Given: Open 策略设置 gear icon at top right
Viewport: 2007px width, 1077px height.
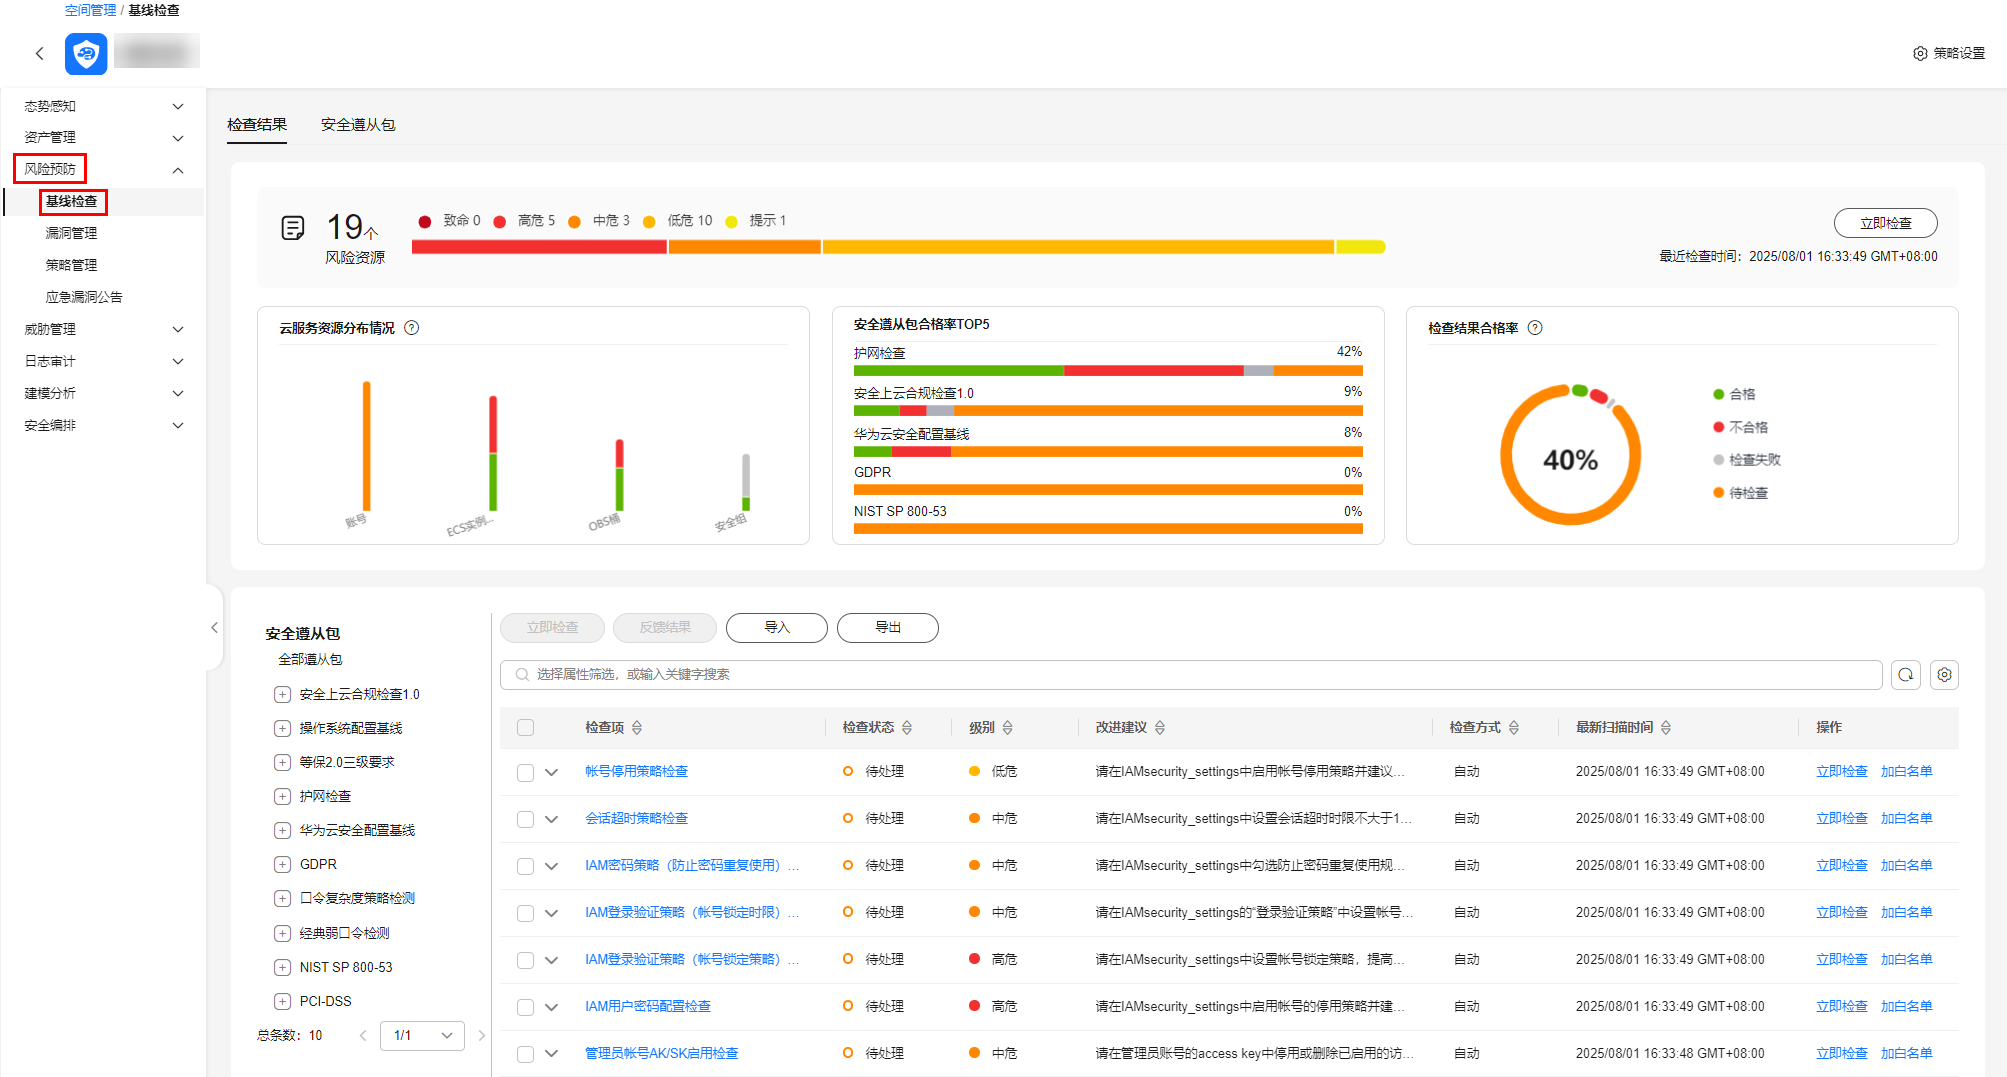Looking at the screenshot, I should click(1920, 53).
